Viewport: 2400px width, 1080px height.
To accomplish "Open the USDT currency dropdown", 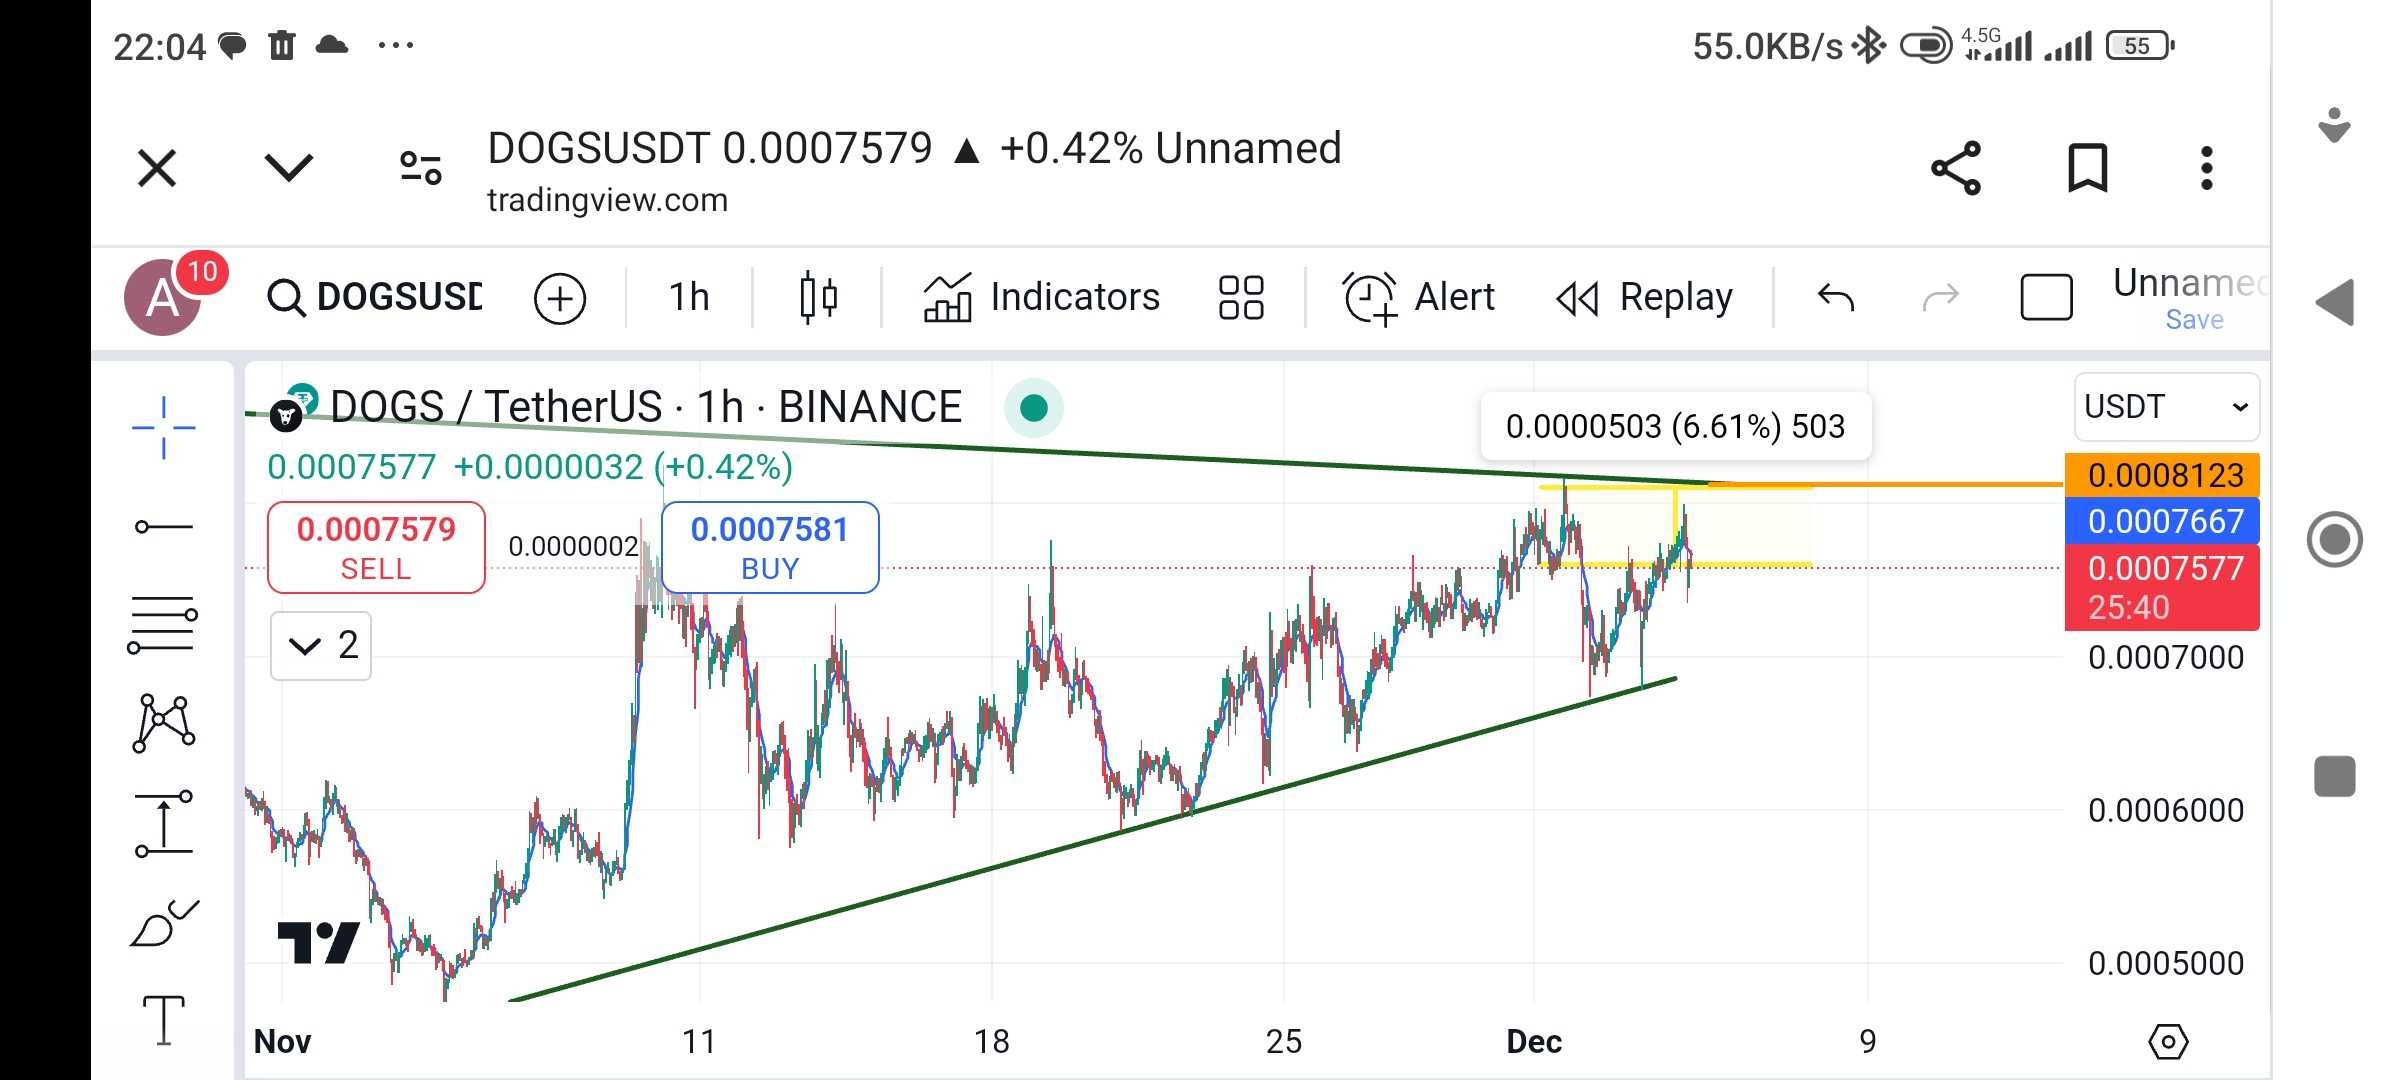I will 2167,407.
